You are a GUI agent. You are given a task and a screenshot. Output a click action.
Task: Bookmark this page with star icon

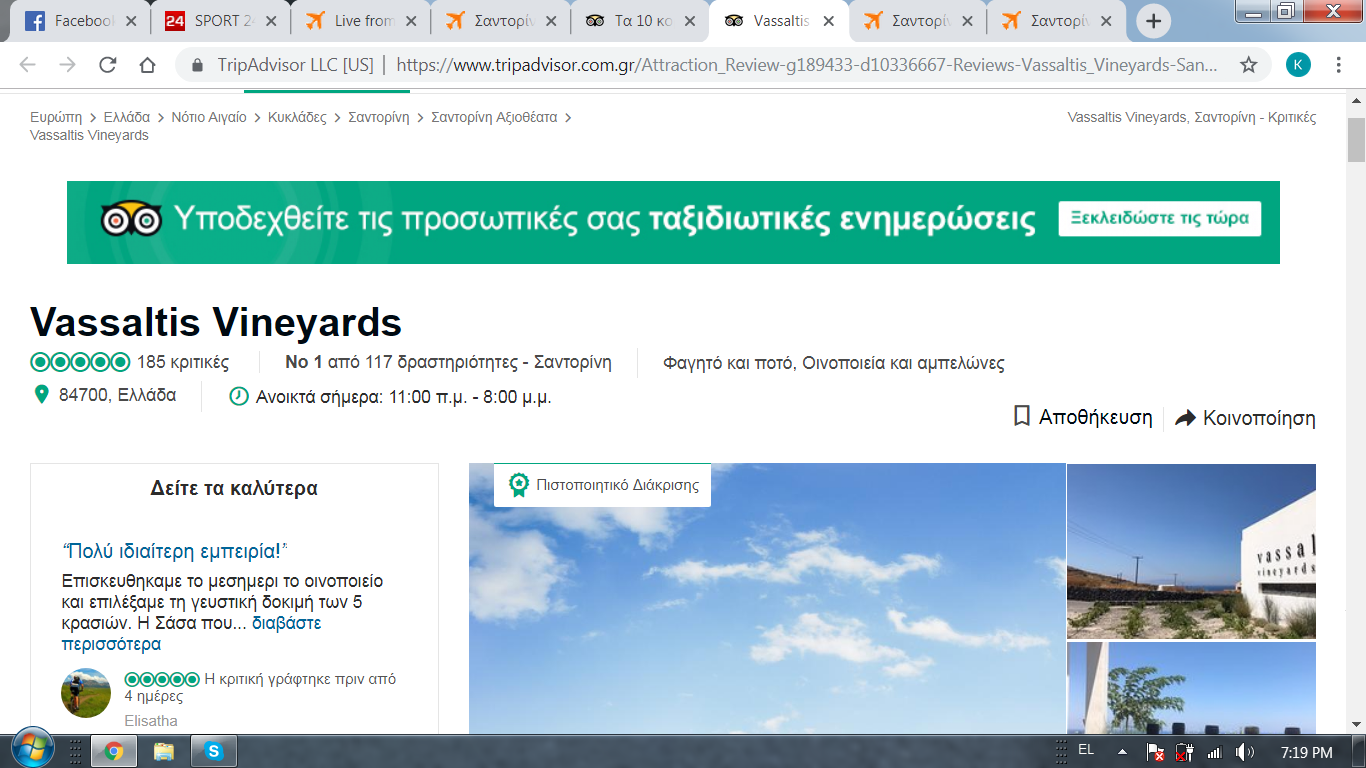1248,65
